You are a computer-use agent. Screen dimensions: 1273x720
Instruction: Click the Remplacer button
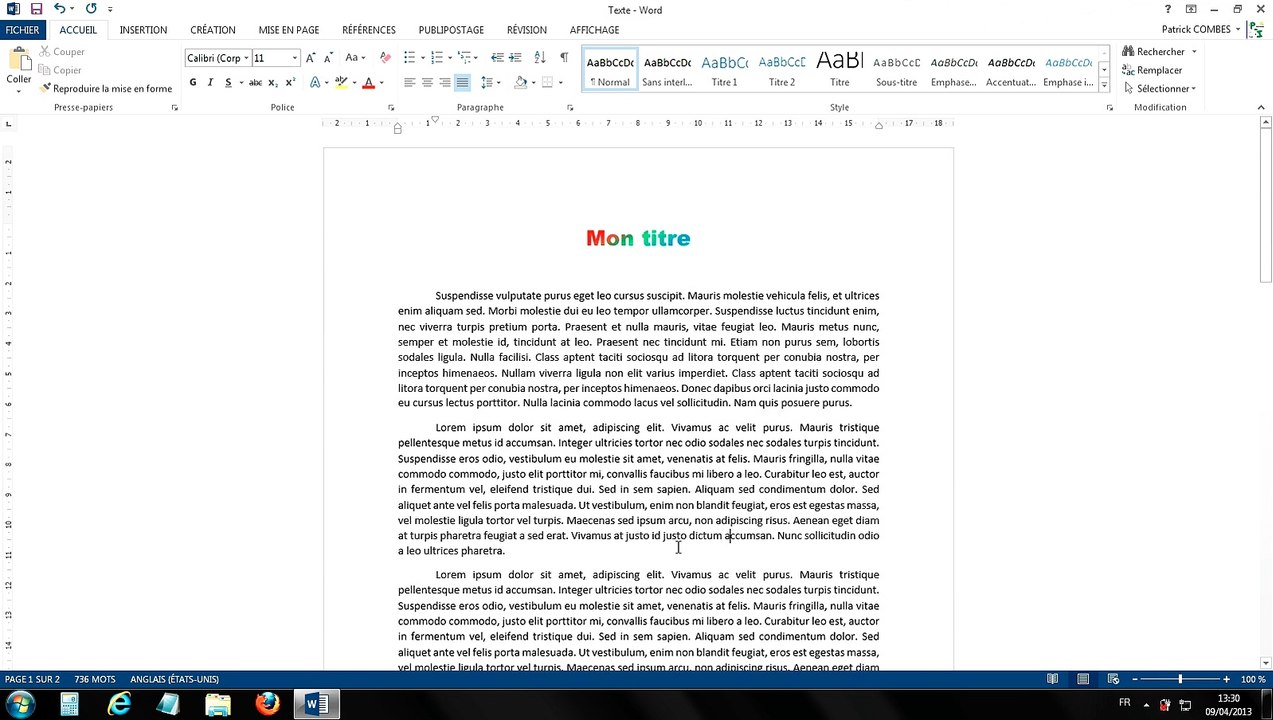[1152, 70]
